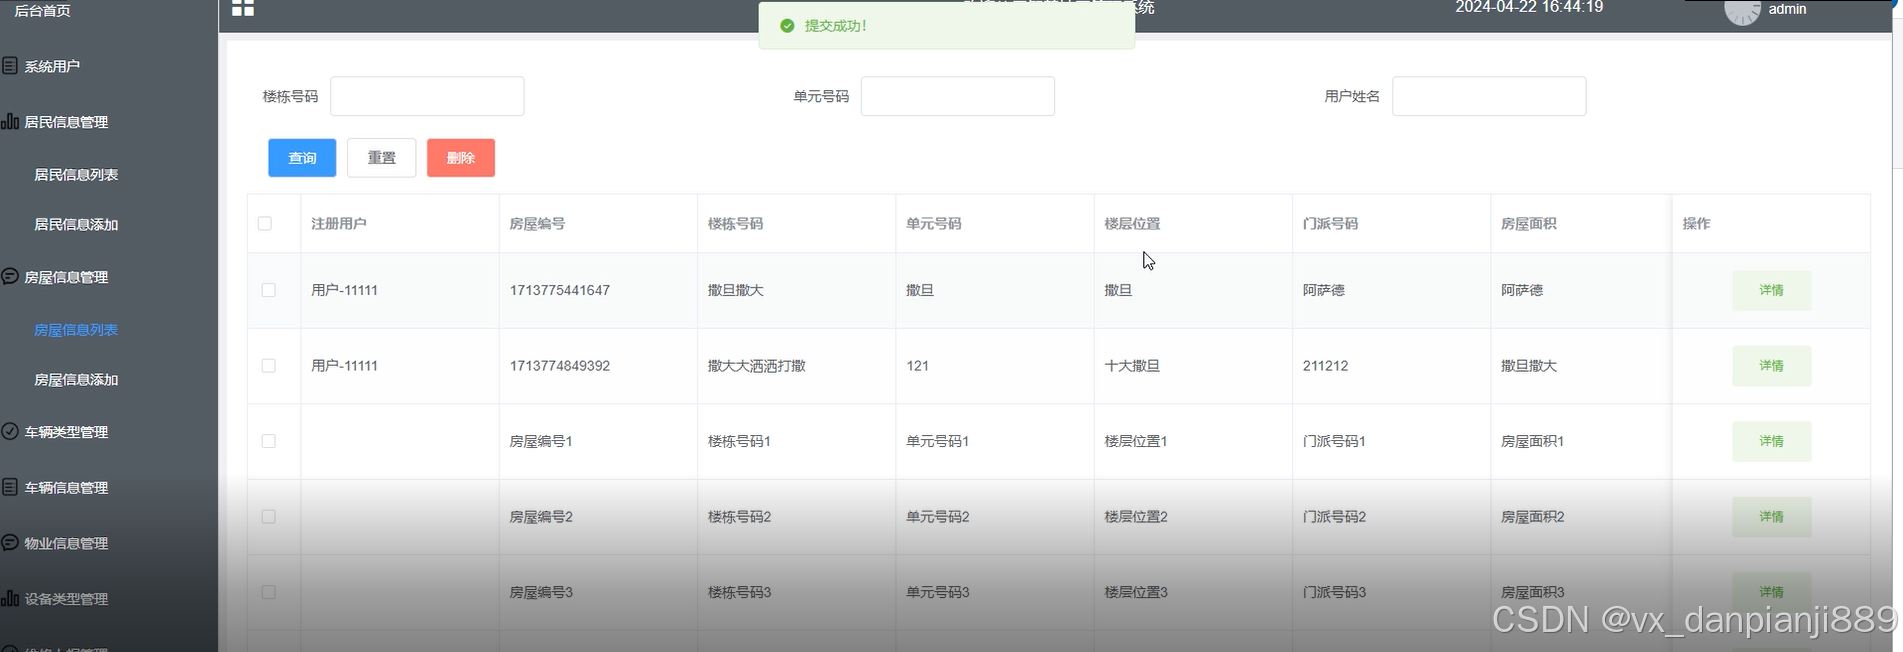1903x652 pixels.
Task: Click the 门派号码 column header
Action: (1330, 224)
